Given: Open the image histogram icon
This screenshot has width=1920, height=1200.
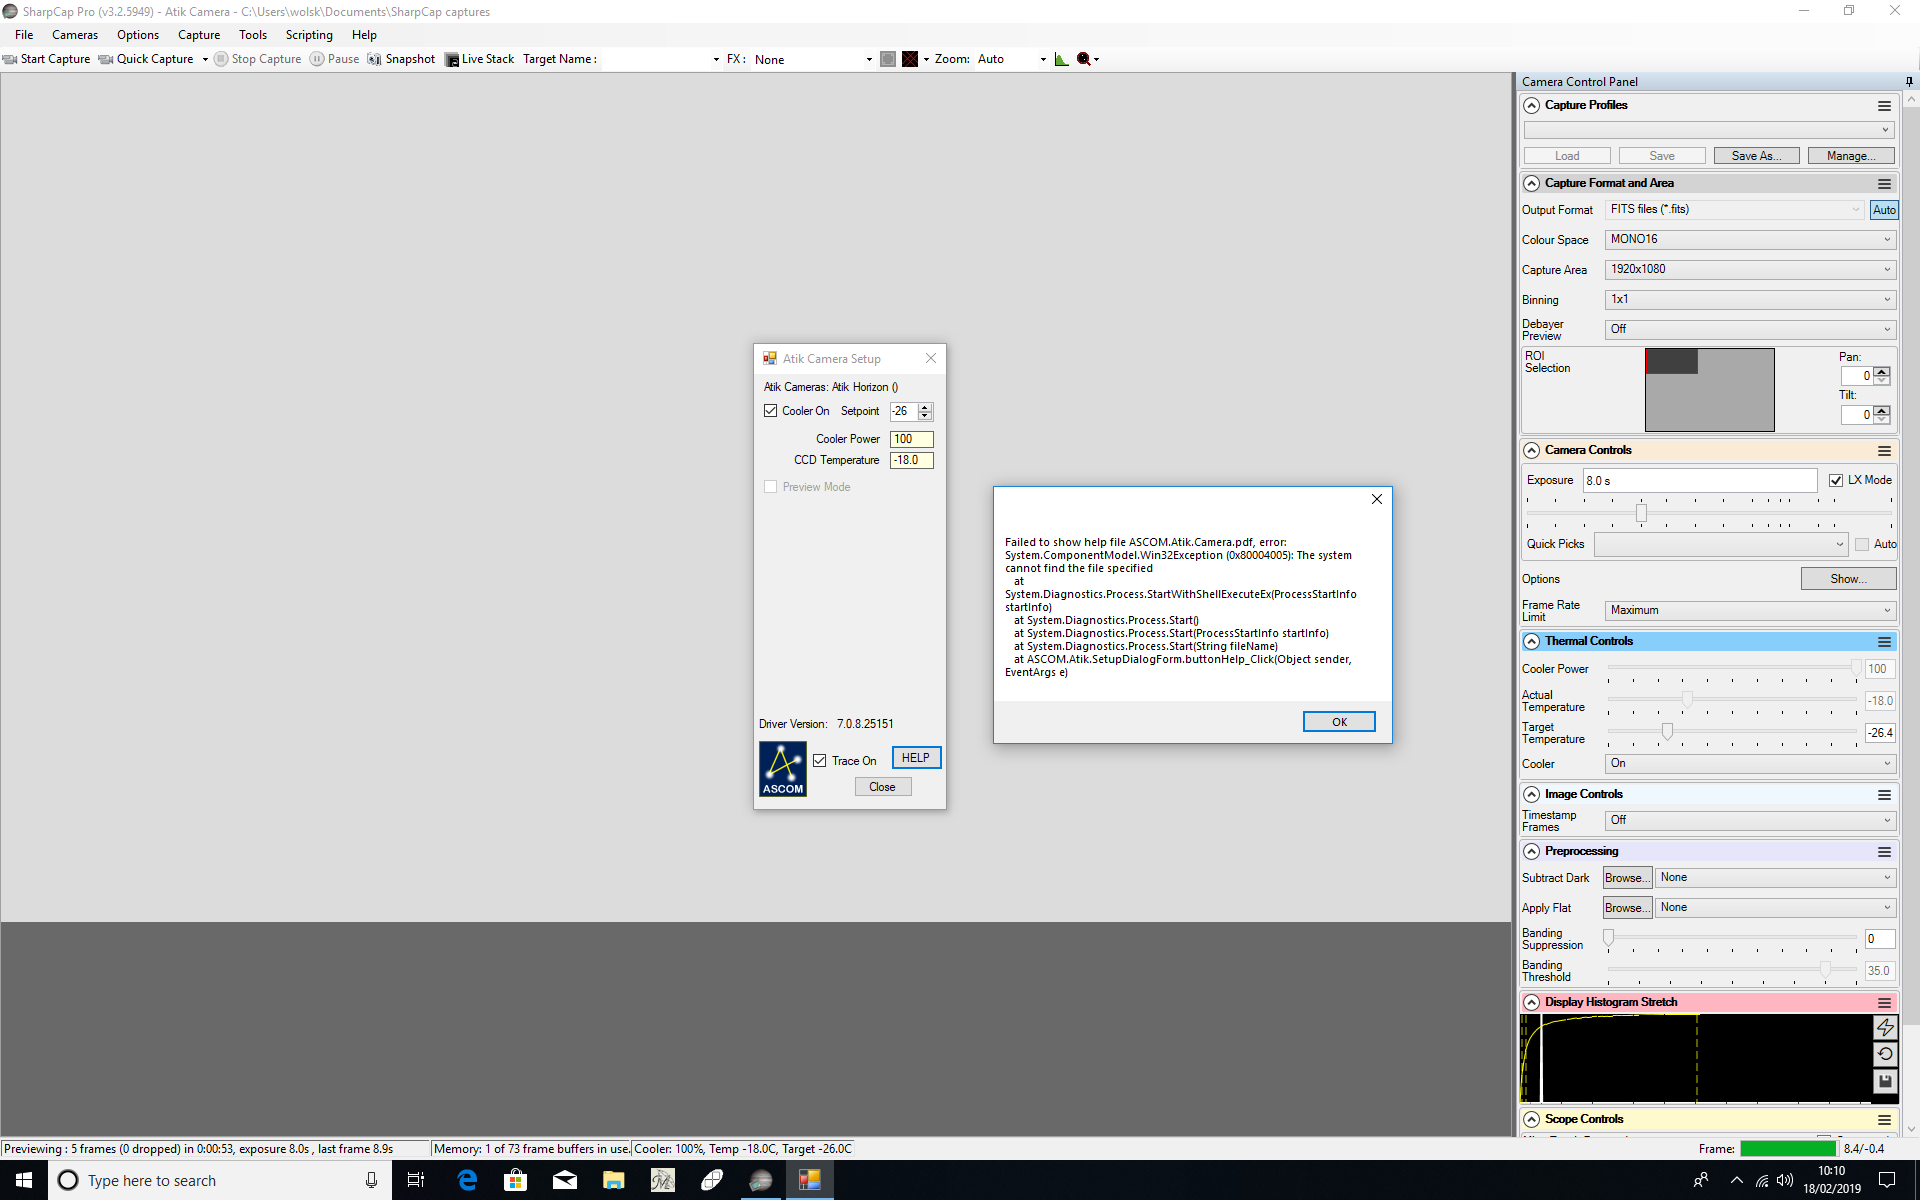Looking at the screenshot, I should point(1061,59).
